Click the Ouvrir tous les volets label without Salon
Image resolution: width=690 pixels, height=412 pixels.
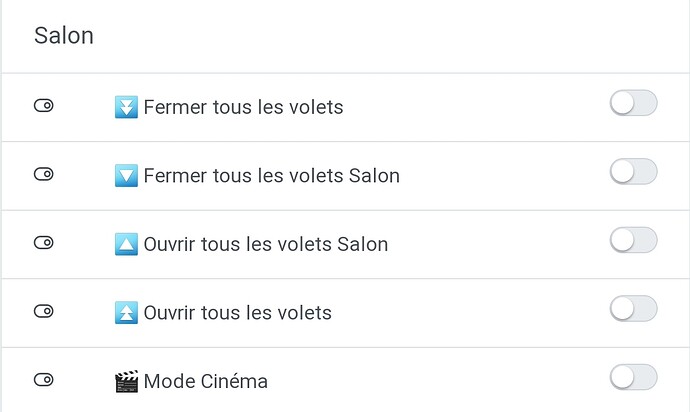[x=237, y=313]
